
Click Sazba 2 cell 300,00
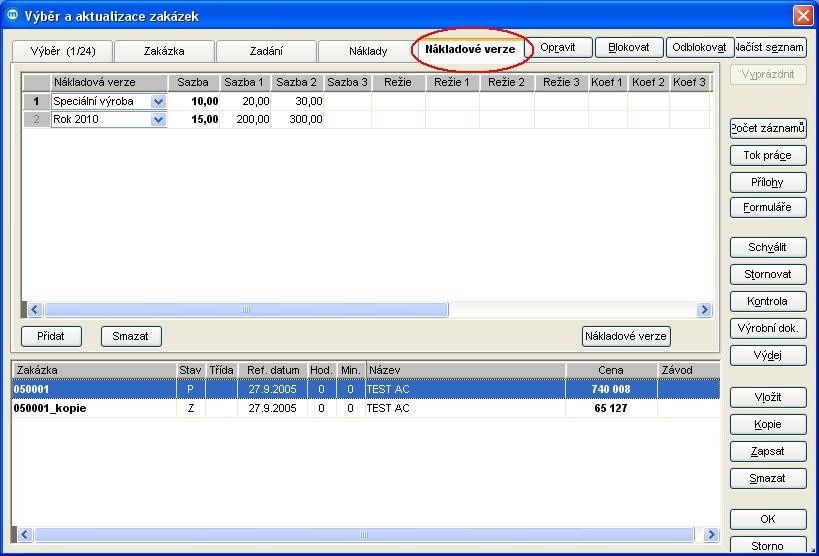coord(297,119)
